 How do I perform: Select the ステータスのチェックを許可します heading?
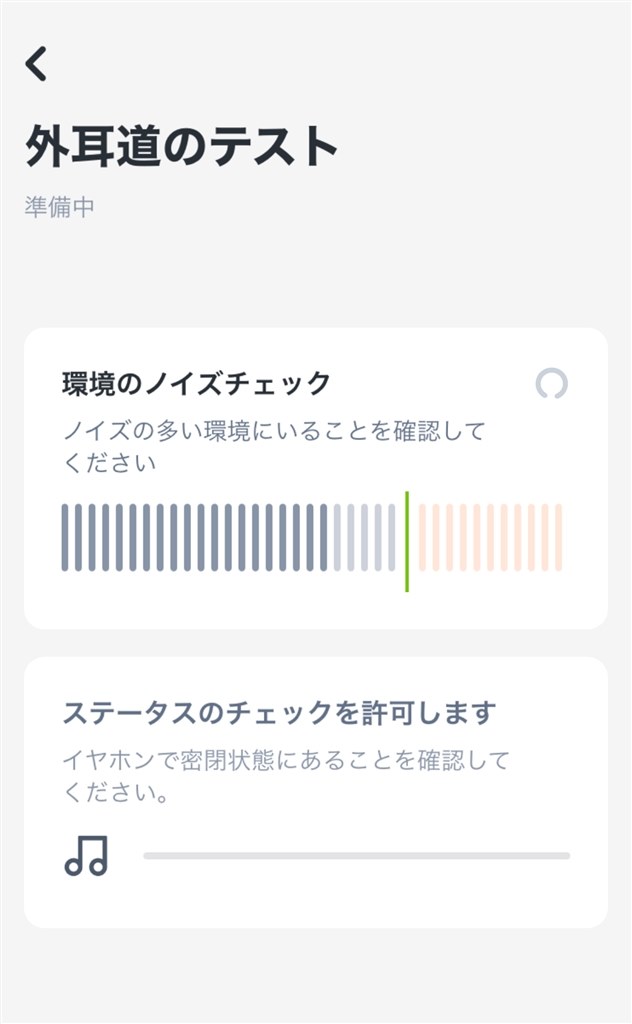click(279, 713)
